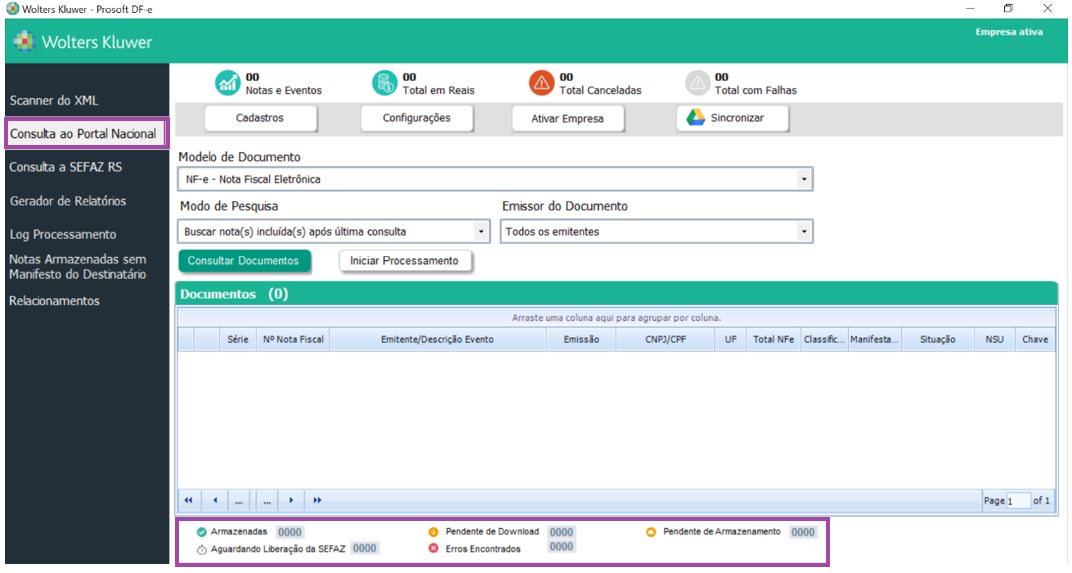Click the Wolters Kluwer logo icon
Viewport: 1072px width, 573px height.
pos(24,42)
